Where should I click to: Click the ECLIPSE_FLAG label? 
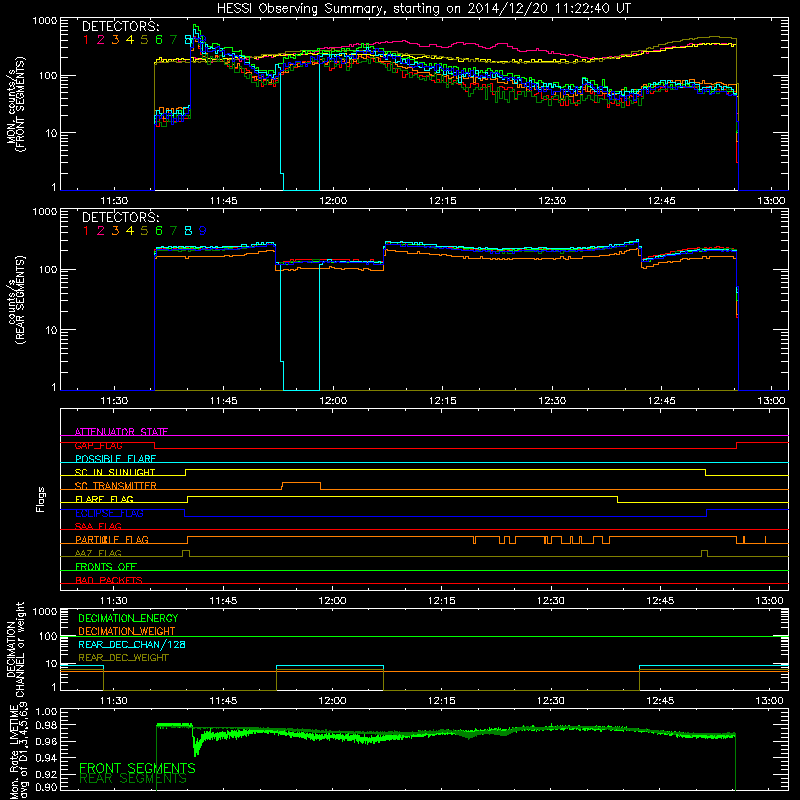click(109, 513)
